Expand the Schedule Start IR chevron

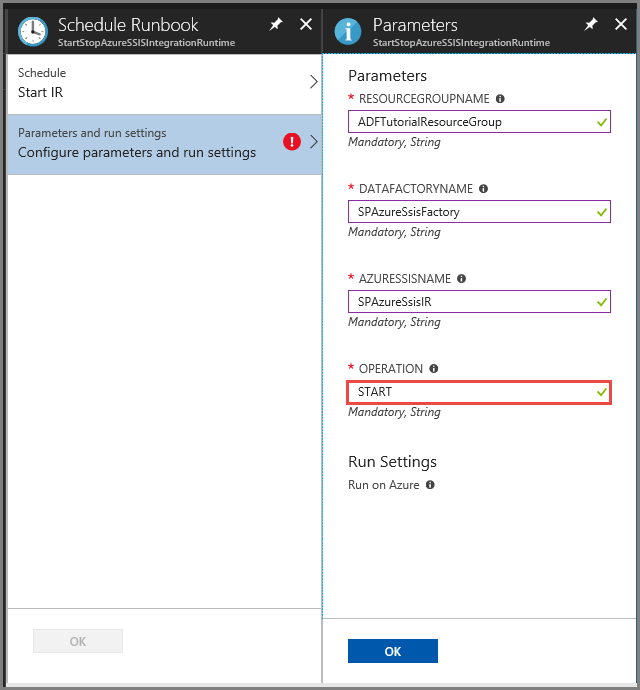(x=313, y=82)
